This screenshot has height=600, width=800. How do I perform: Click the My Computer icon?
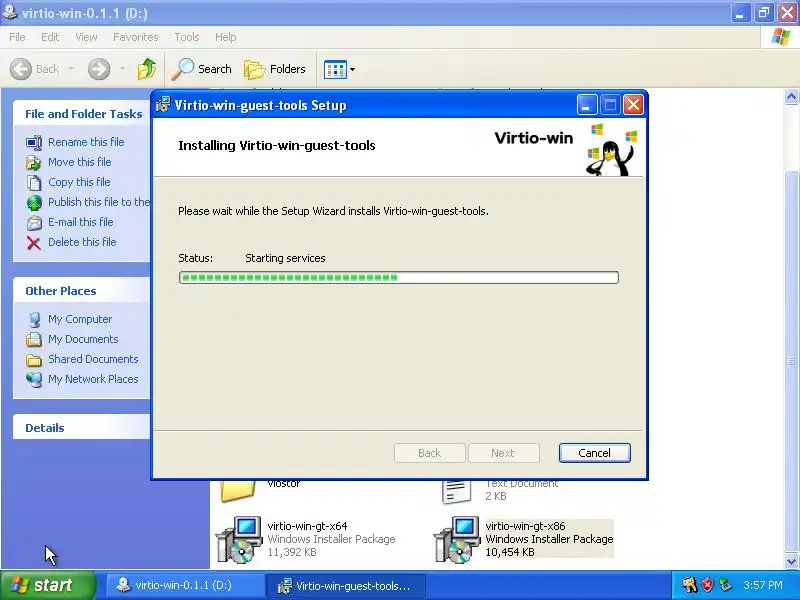coord(34,319)
